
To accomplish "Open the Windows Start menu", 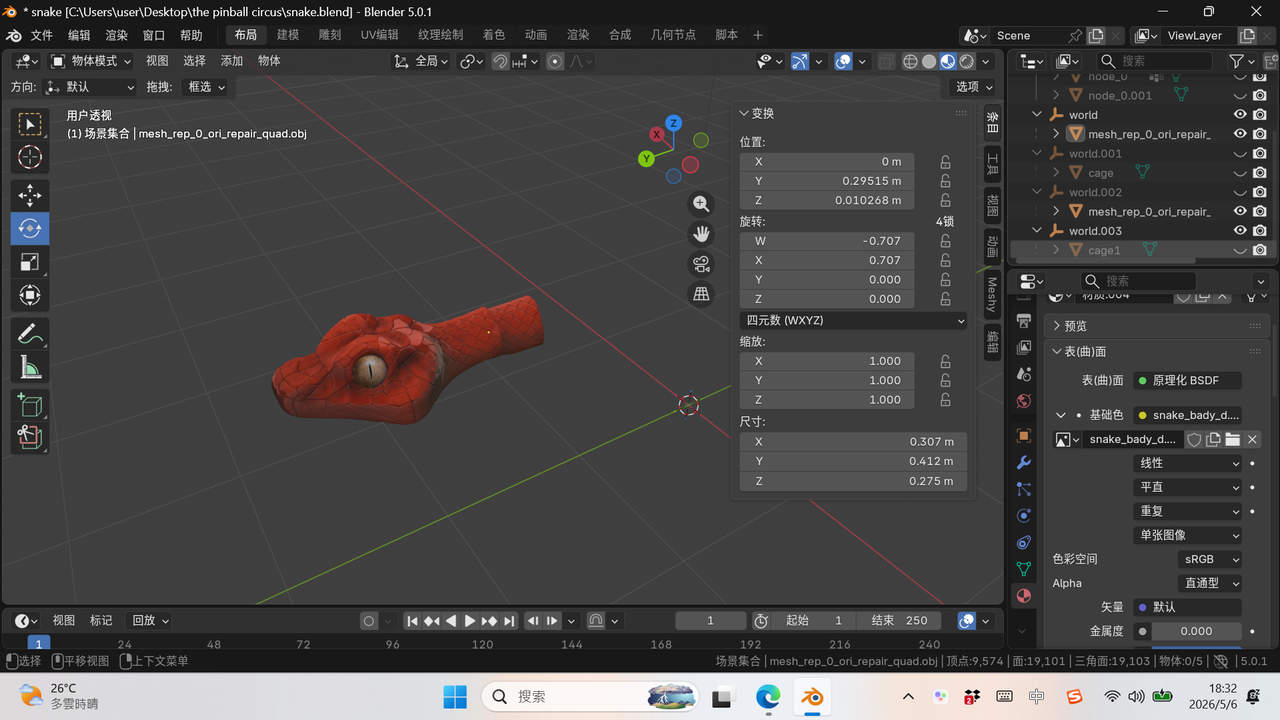I will pos(454,696).
